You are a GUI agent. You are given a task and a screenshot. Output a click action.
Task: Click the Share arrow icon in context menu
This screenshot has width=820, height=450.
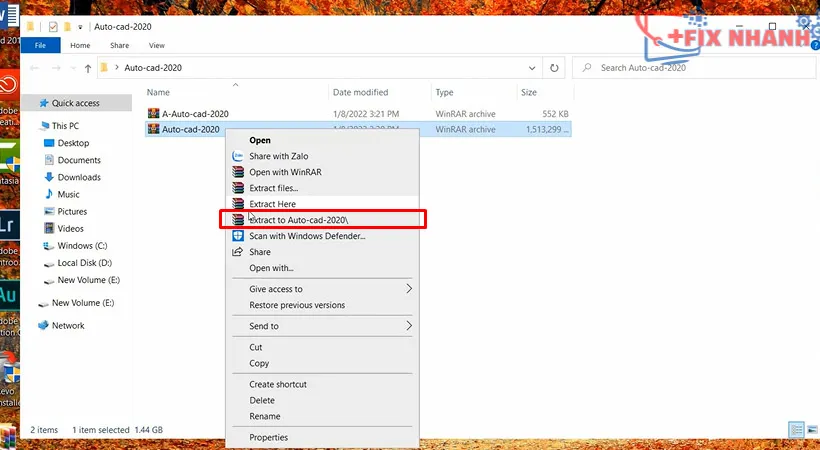[x=238, y=252]
